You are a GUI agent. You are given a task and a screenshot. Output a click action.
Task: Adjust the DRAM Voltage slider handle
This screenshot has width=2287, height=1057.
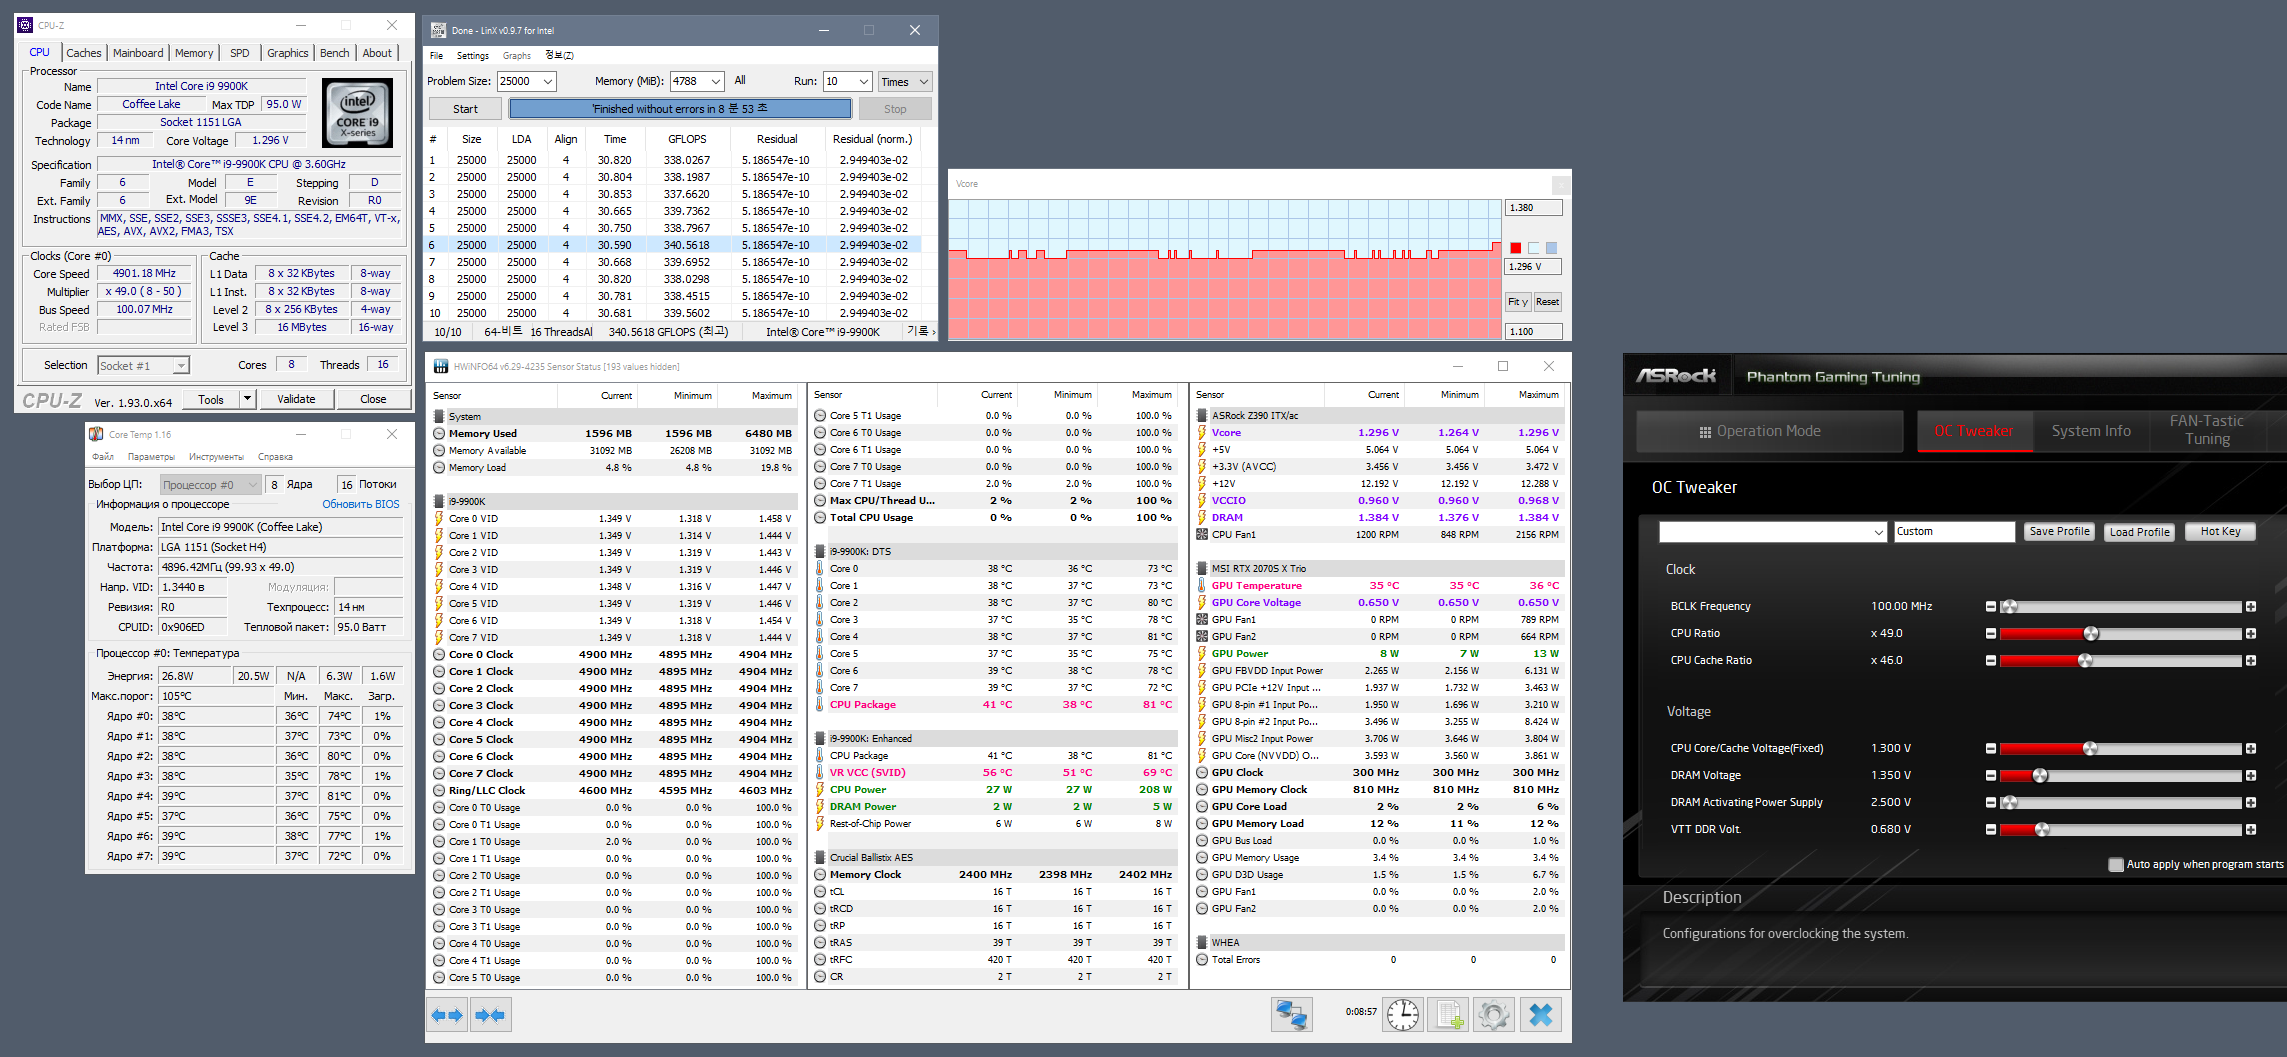pos(2040,776)
